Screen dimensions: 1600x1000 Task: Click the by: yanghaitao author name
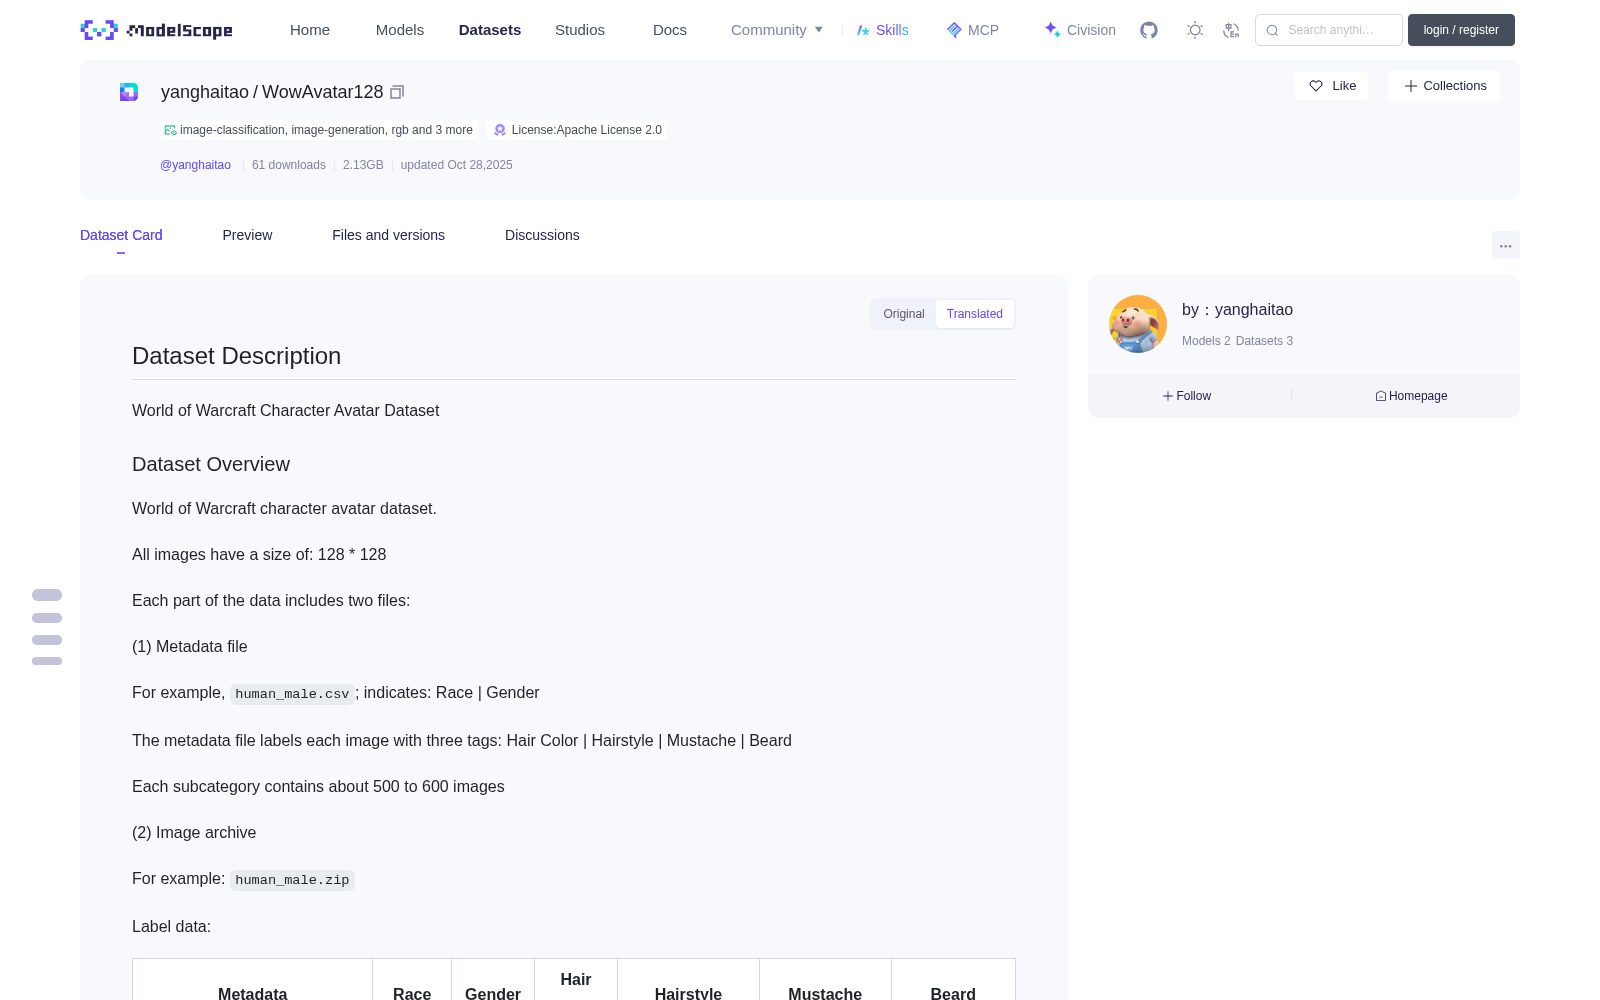tap(1238, 310)
